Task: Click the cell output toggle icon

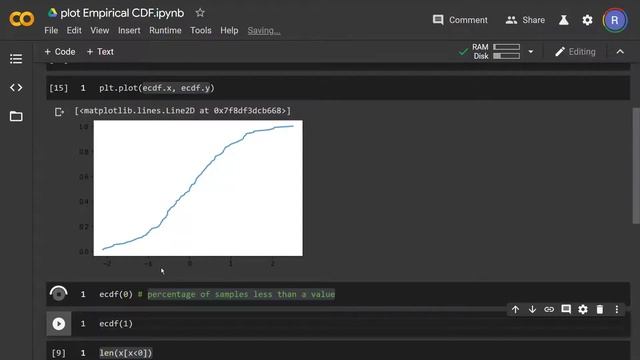Action: tap(59, 111)
